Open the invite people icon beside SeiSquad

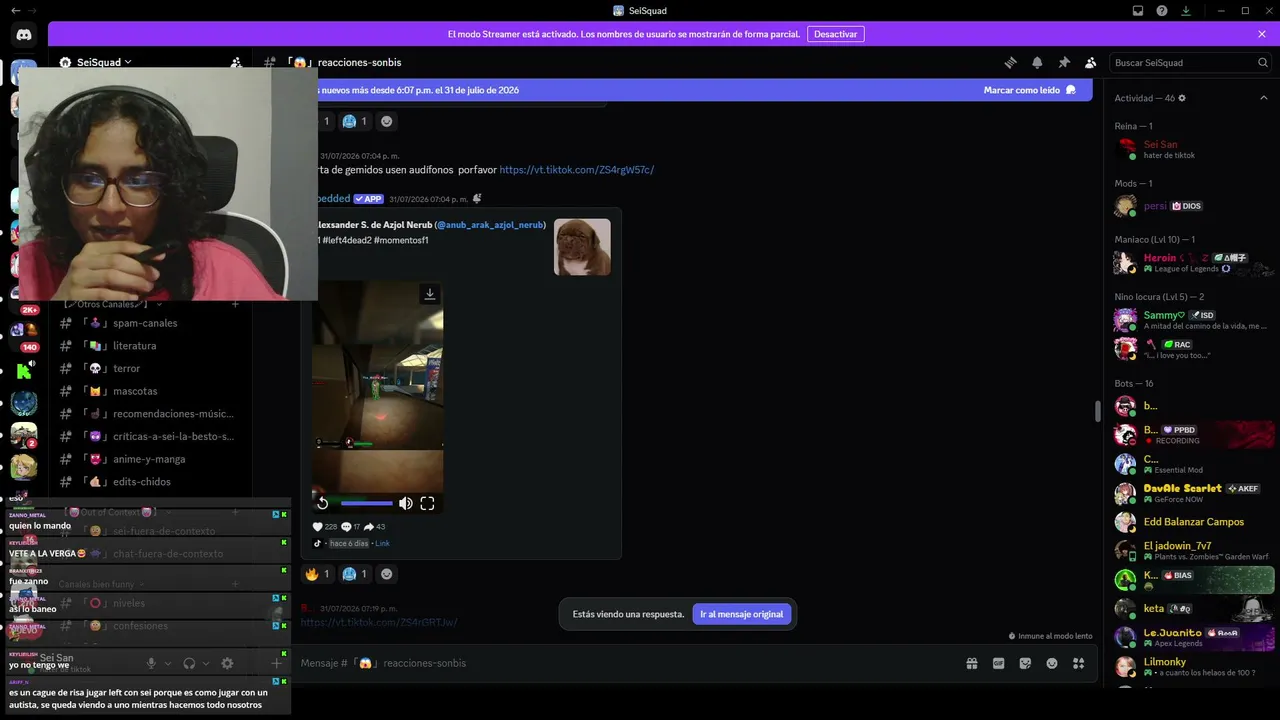pyautogui.click(x=236, y=62)
